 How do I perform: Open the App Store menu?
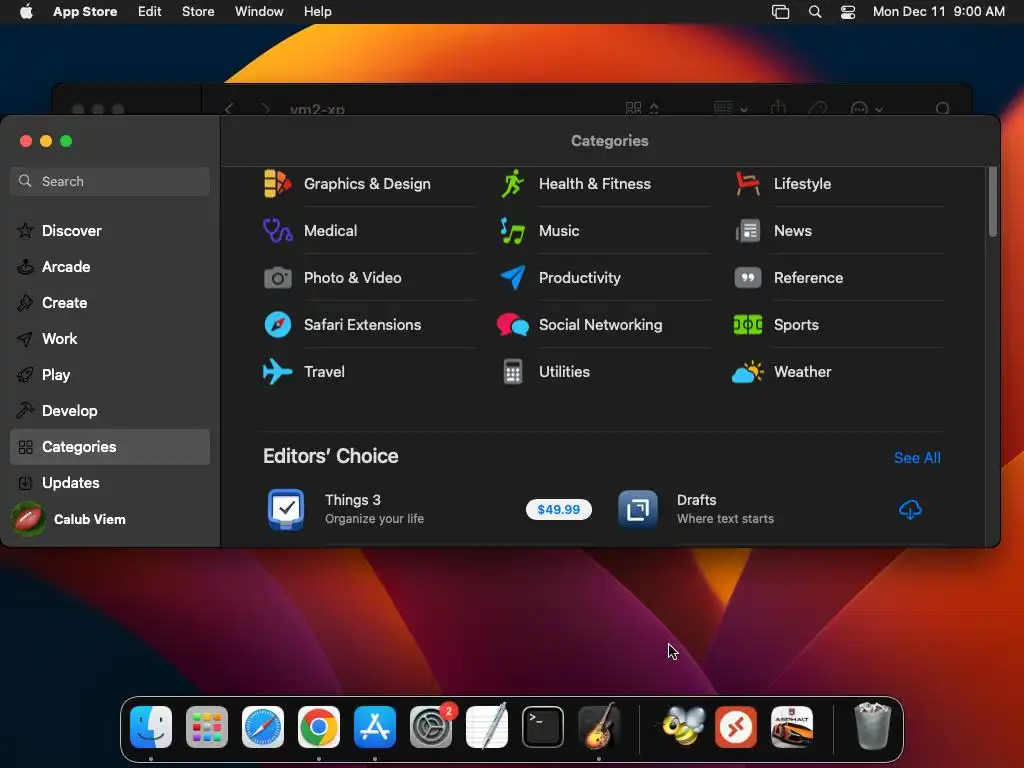85,12
